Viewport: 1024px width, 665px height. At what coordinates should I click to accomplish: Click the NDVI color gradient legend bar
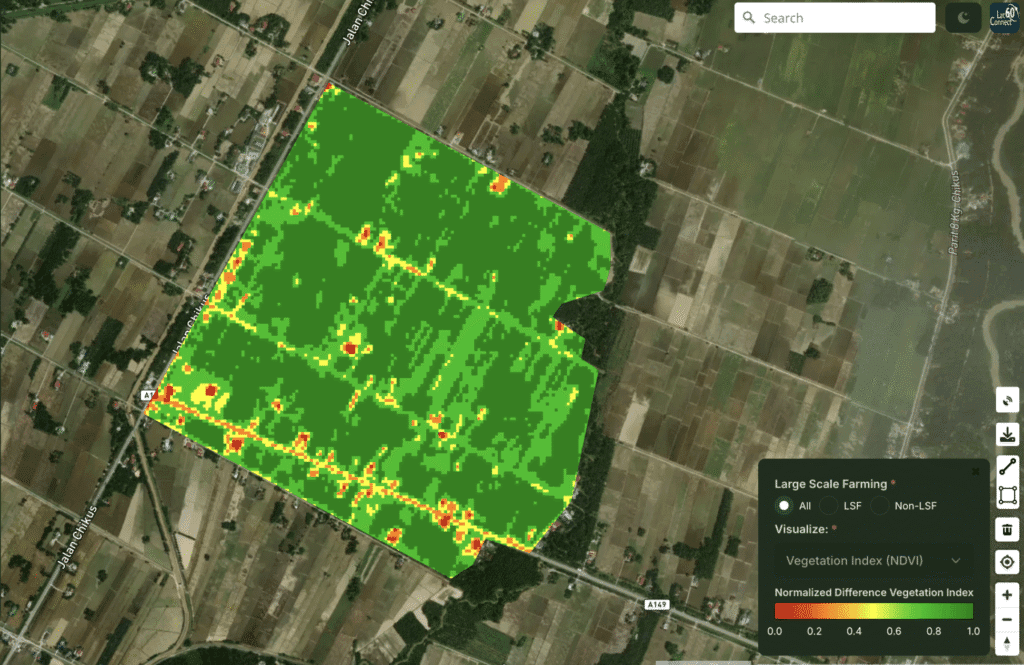[x=873, y=611]
